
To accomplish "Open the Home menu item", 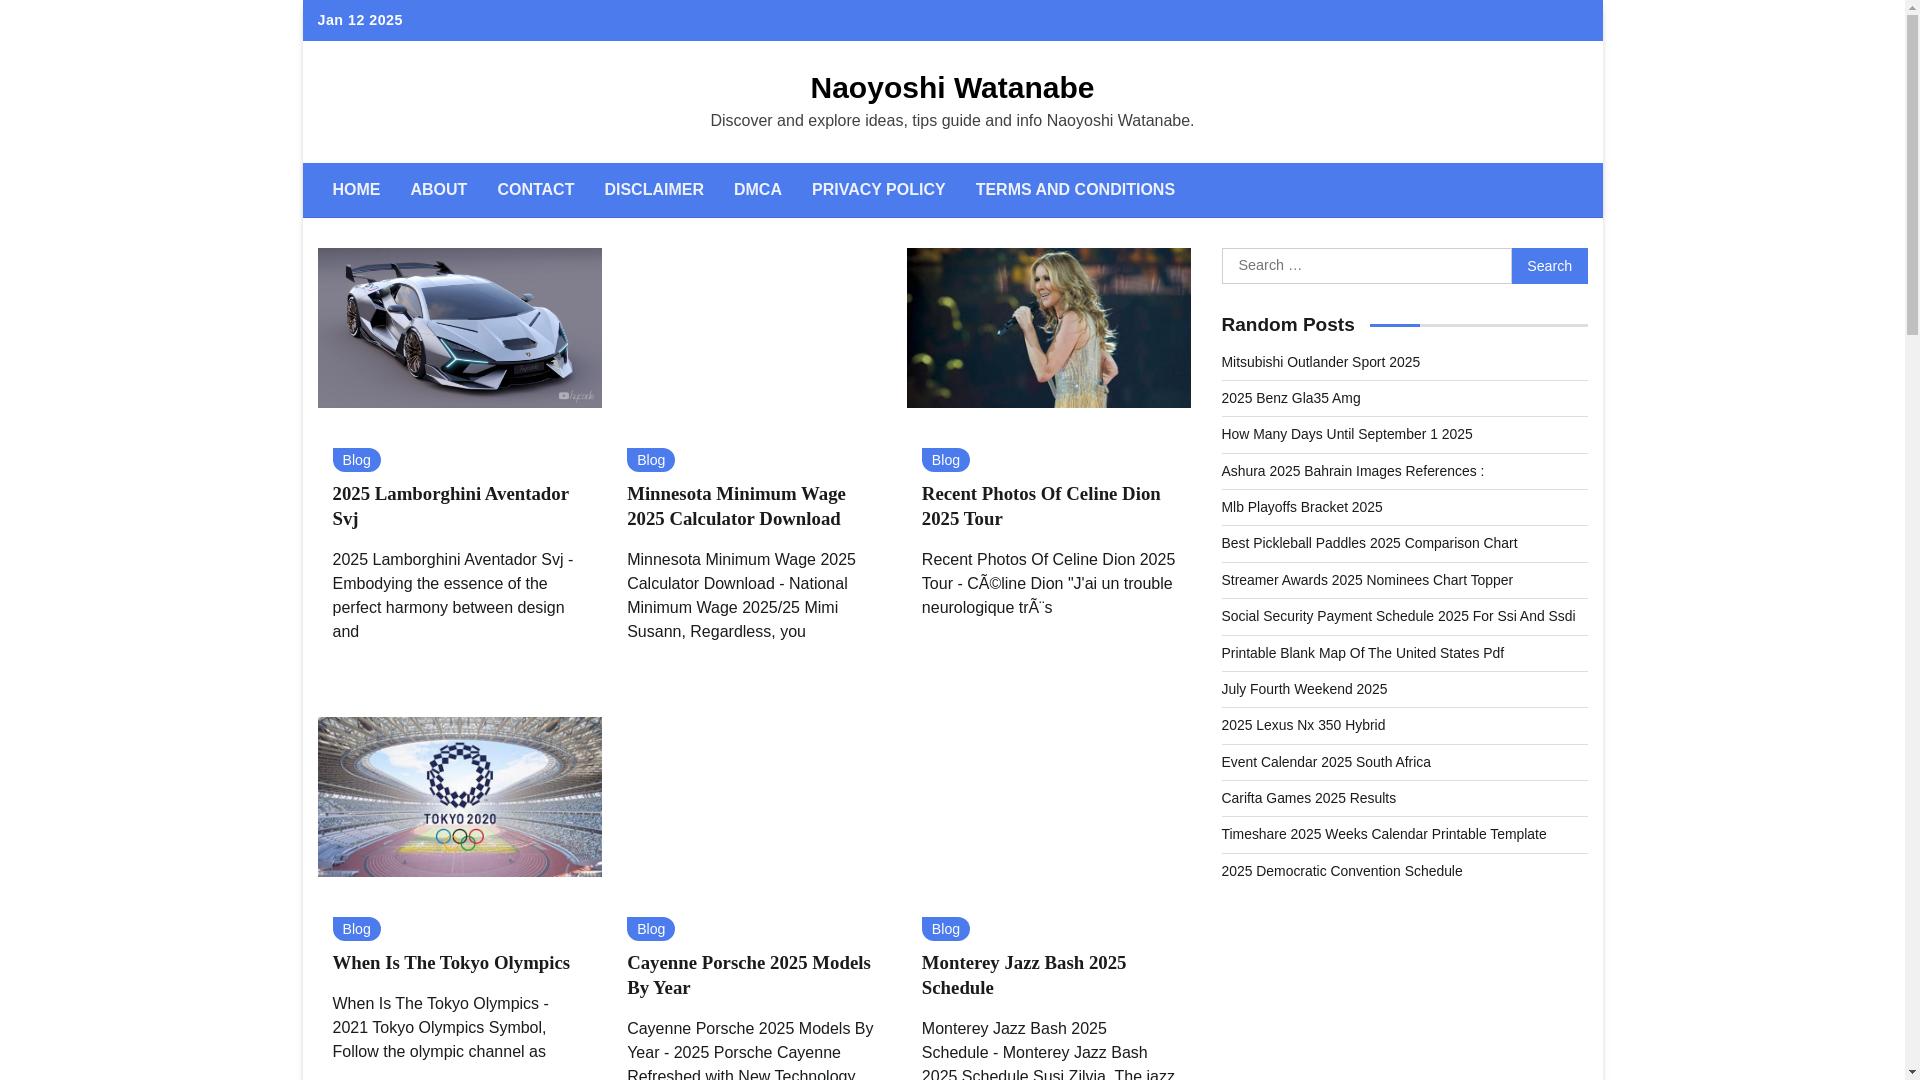I will click(x=356, y=190).
